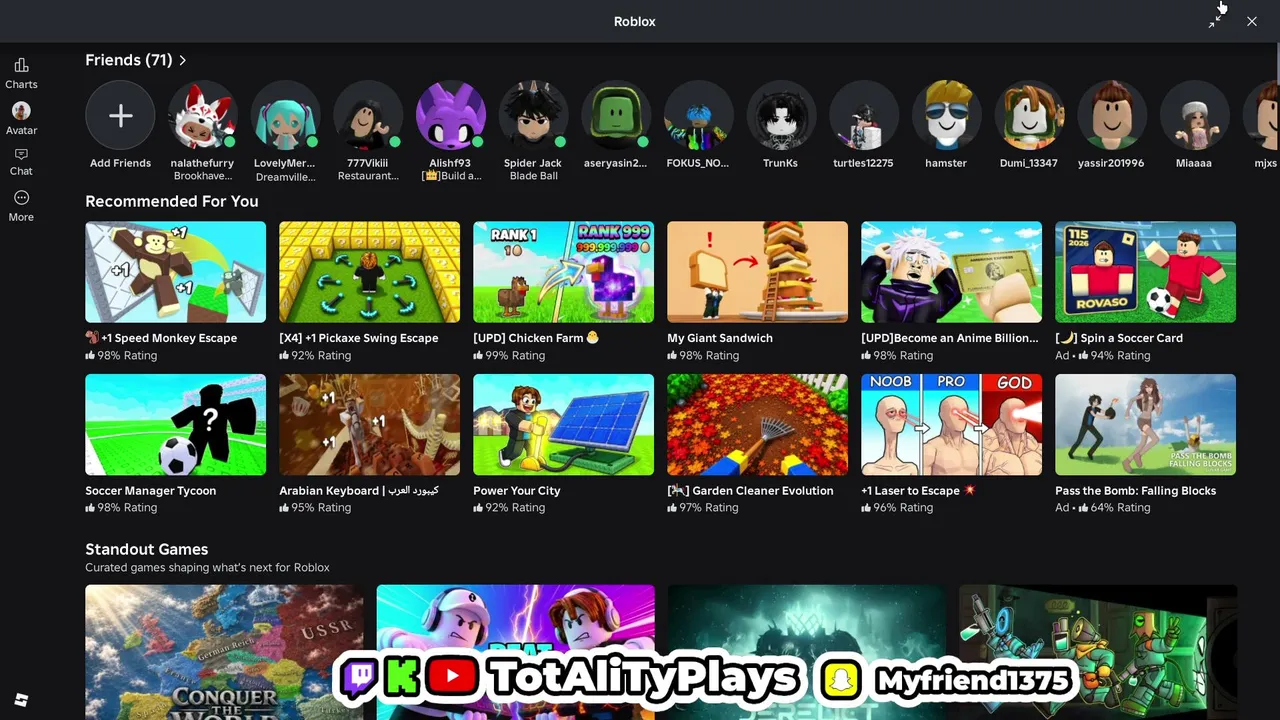Open Dumi_13347 friend avatar
Image resolution: width=1280 pixels, height=720 pixels.
point(1028,116)
